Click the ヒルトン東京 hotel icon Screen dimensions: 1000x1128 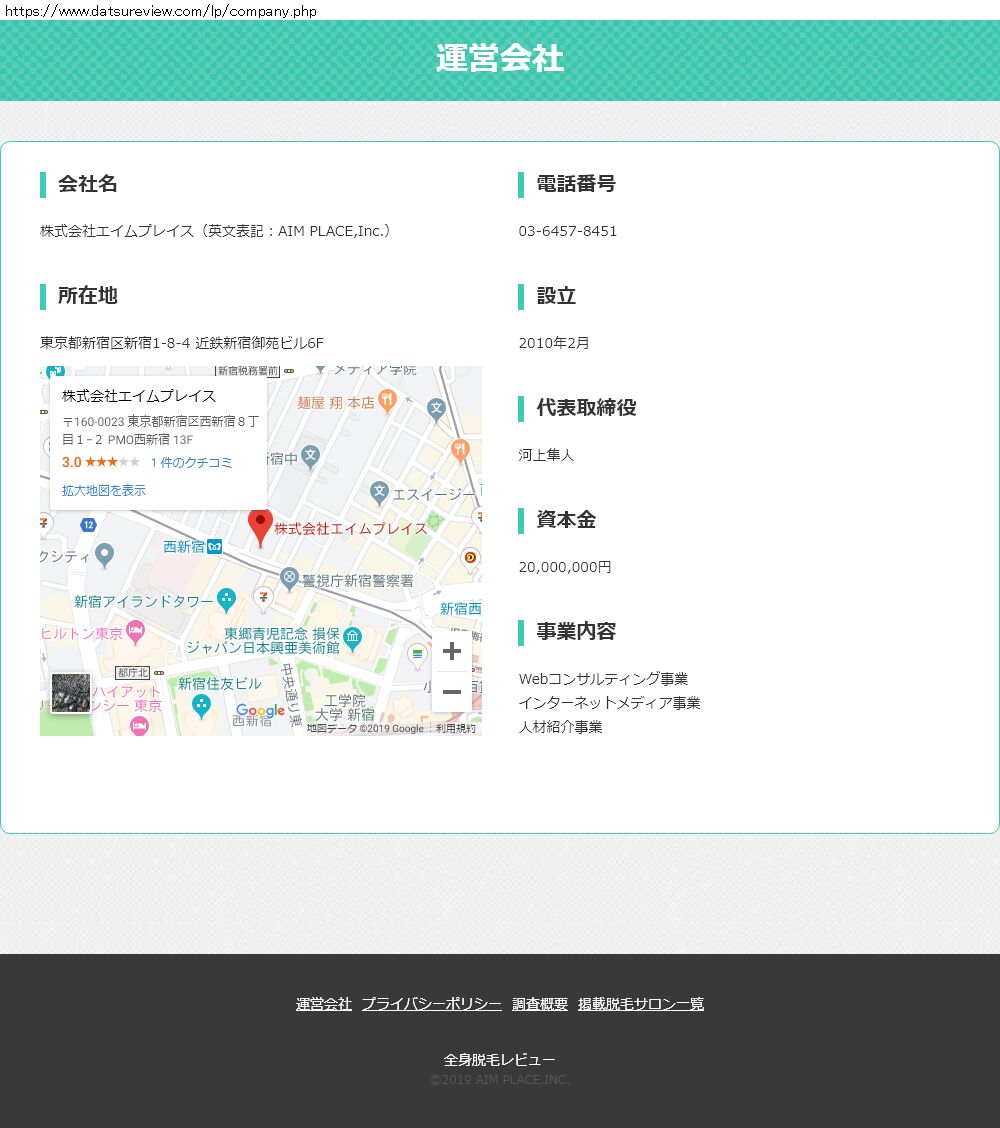click(x=136, y=631)
